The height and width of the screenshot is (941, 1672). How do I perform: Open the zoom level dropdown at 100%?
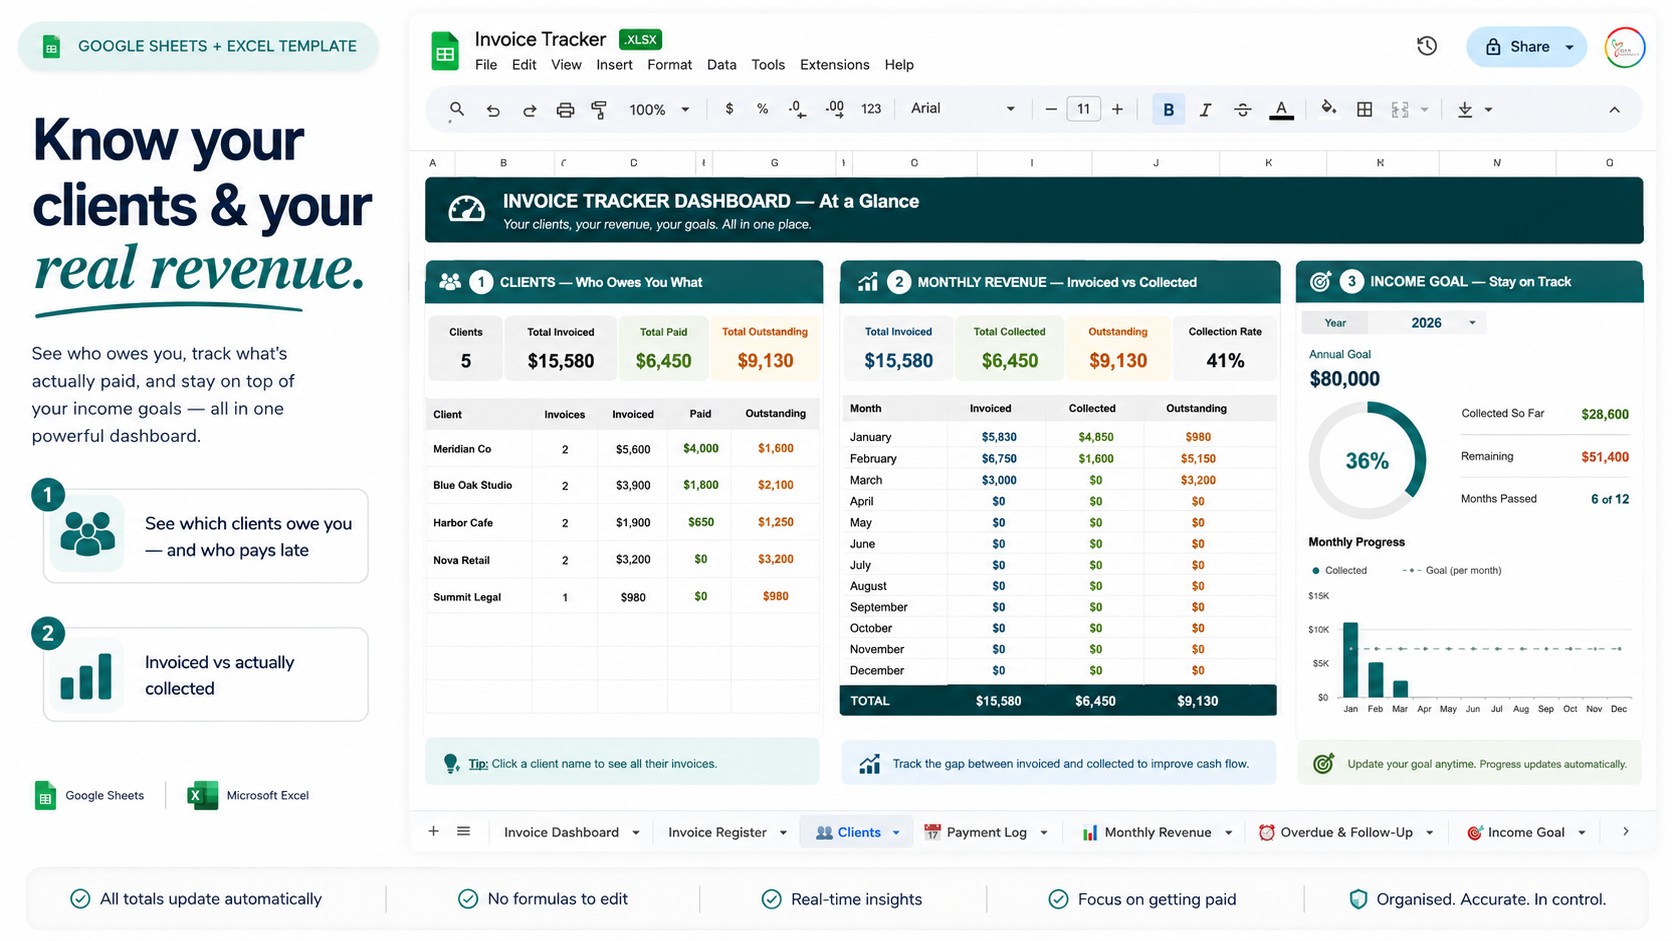point(659,110)
